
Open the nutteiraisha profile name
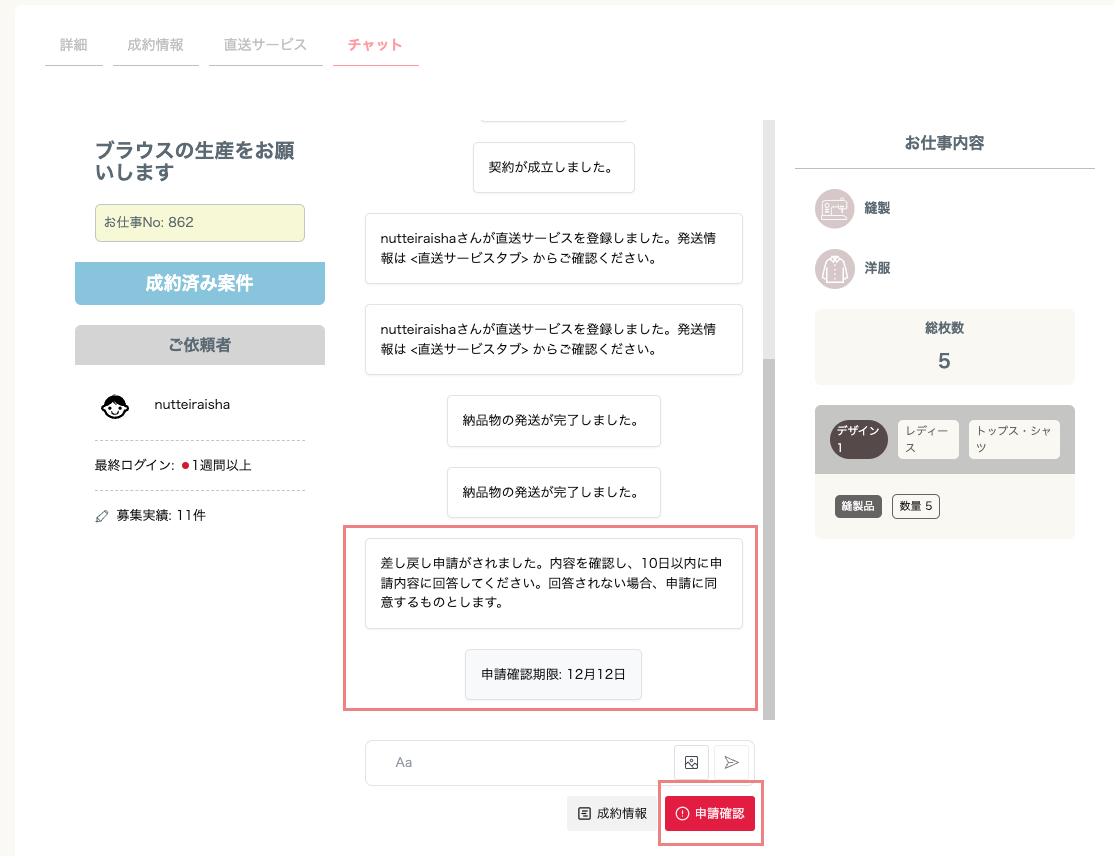[192, 405]
